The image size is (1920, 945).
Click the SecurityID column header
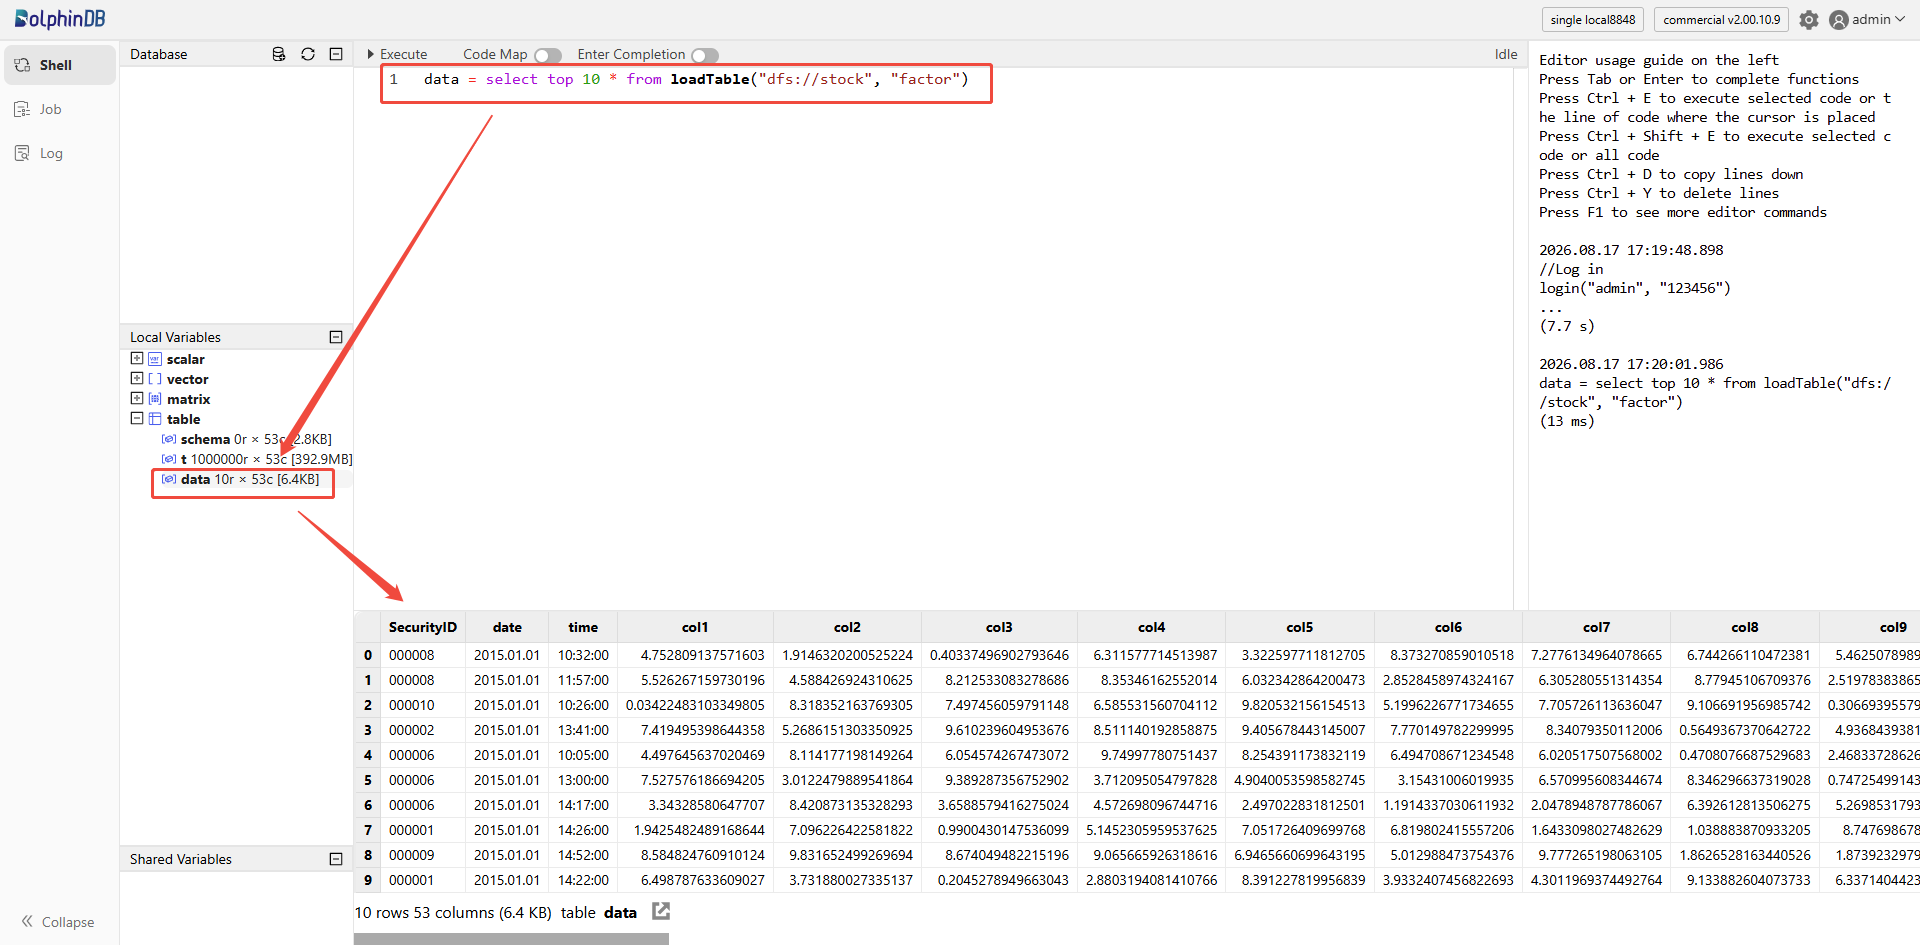[423, 627]
